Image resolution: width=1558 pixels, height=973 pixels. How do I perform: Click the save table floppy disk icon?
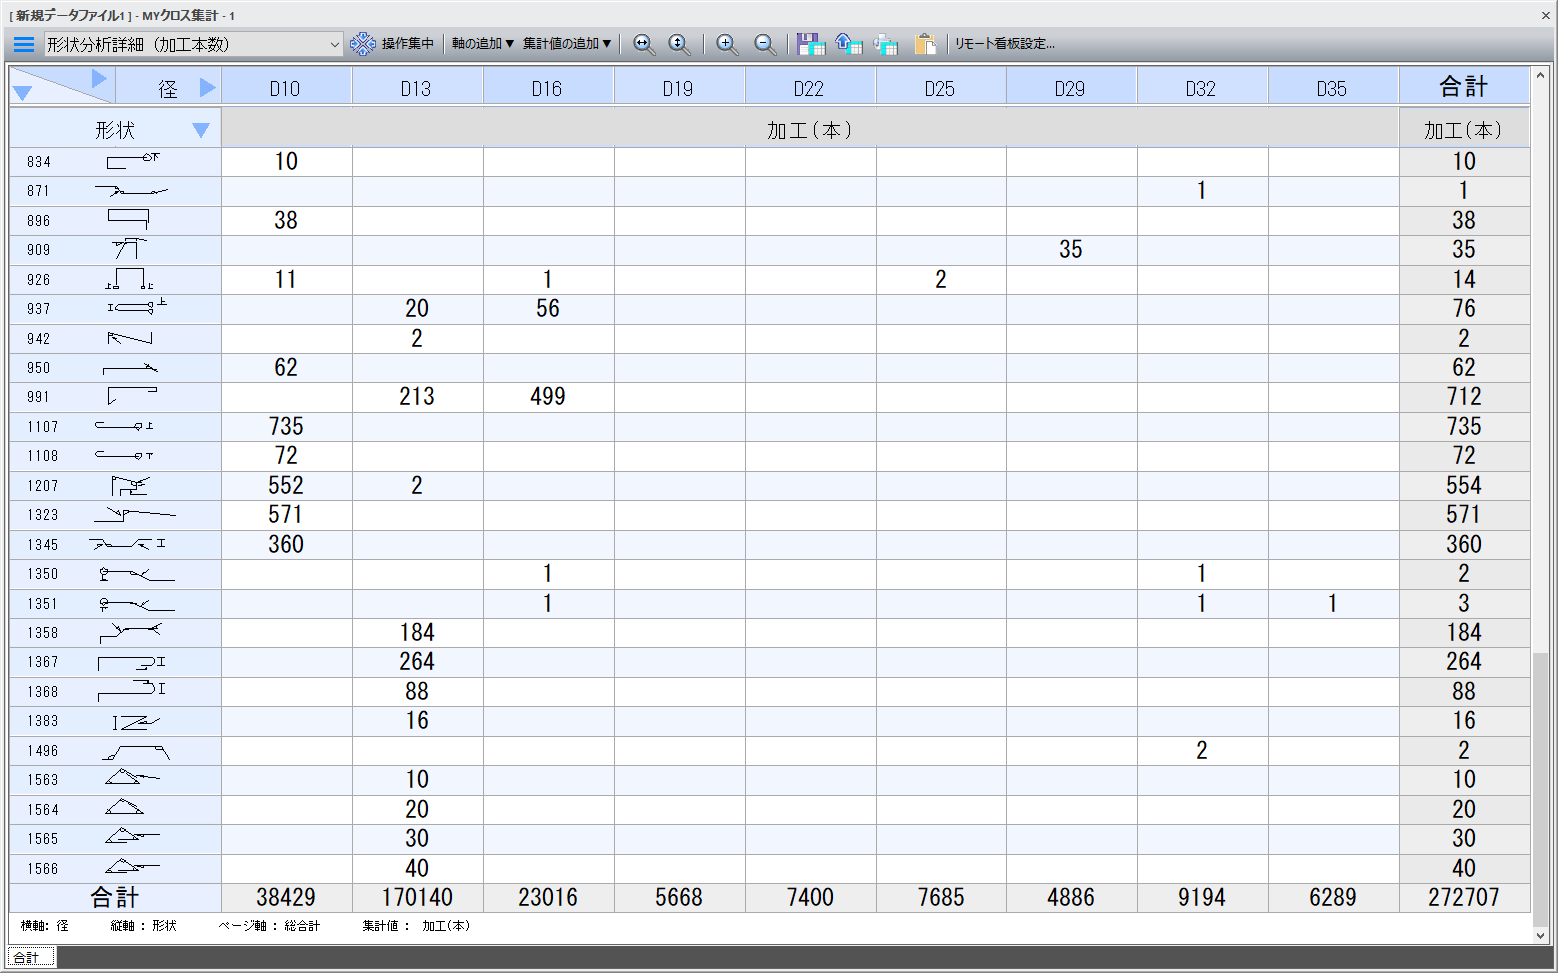810,44
